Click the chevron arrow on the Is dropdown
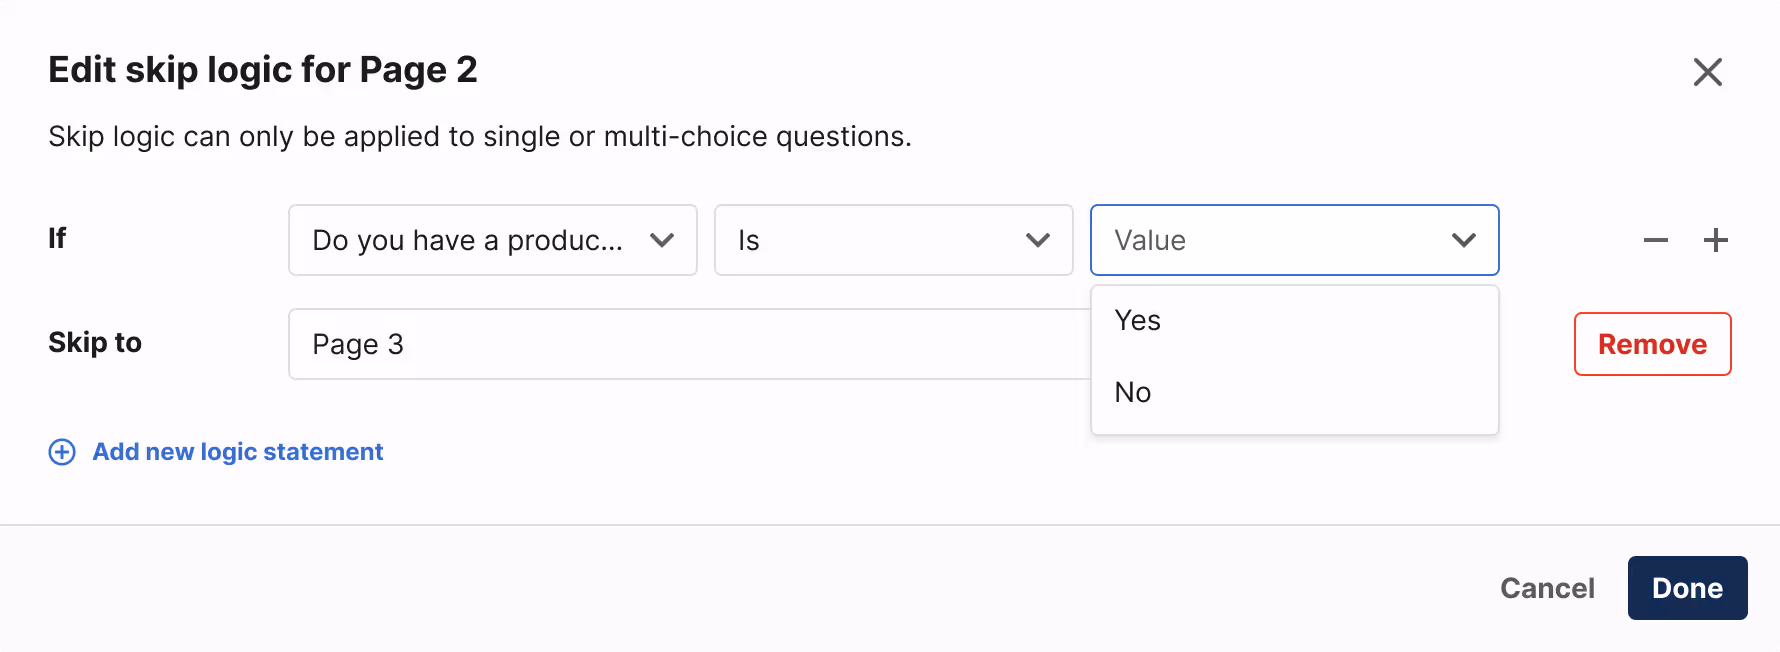The height and width of the screenshot is (652, 1780). click(x=1038, y=240)
